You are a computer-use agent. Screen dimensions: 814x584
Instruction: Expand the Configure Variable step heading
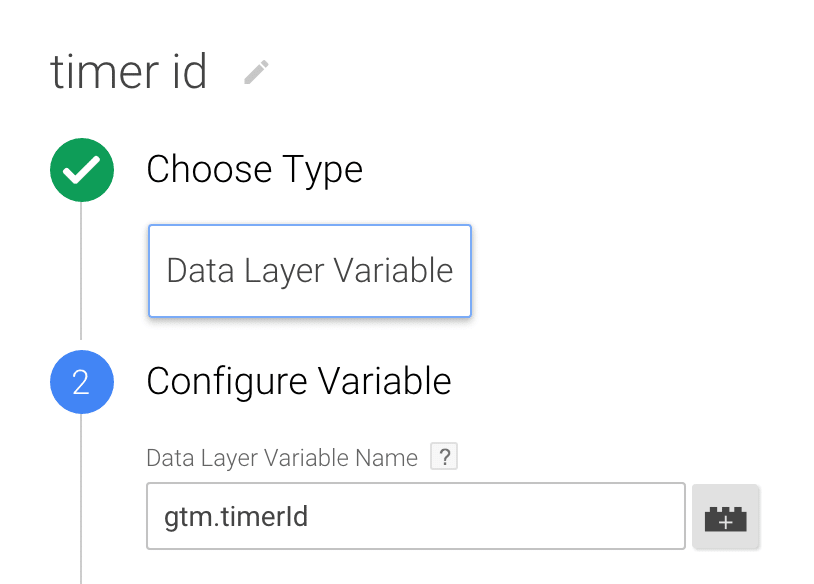(x=299, y=382)
